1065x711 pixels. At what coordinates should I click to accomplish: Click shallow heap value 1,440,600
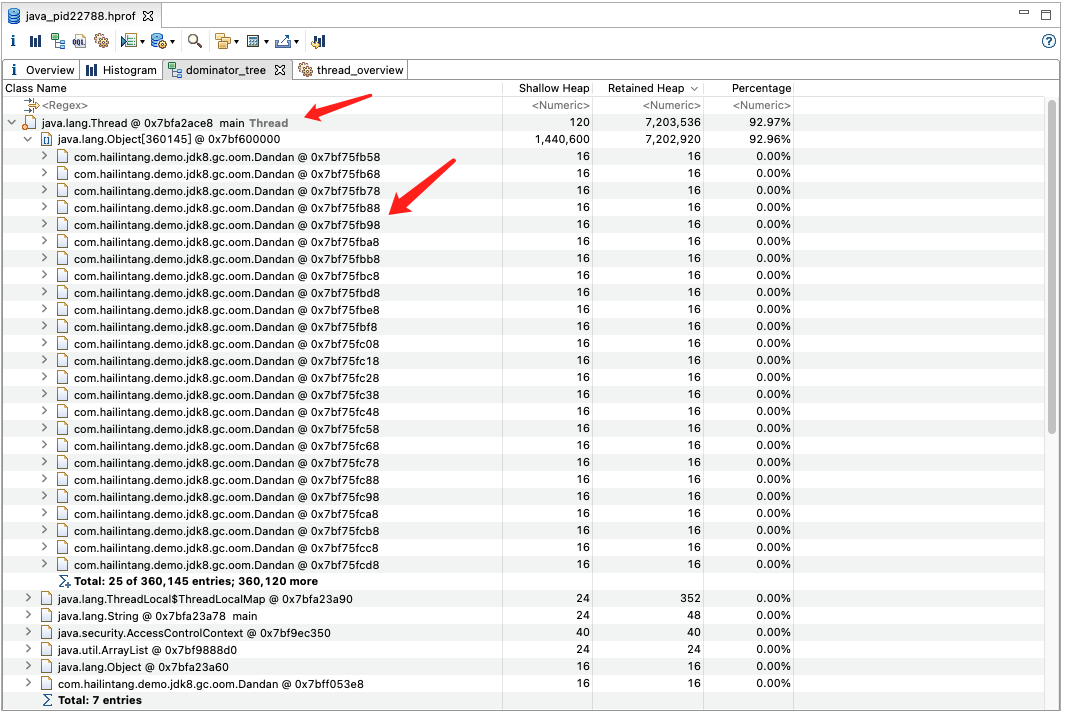coord(562,139)
